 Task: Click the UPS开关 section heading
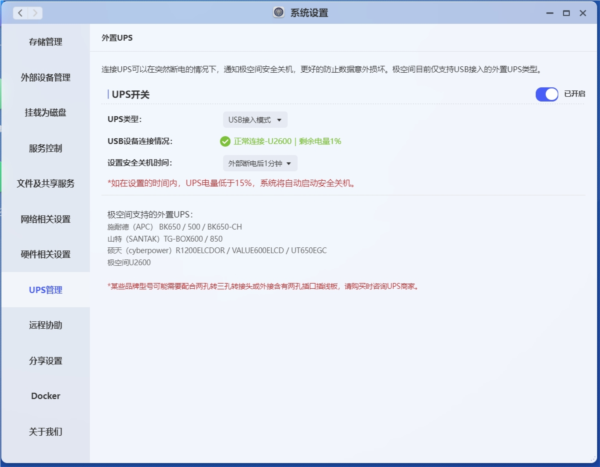click(x=130, y=95)
